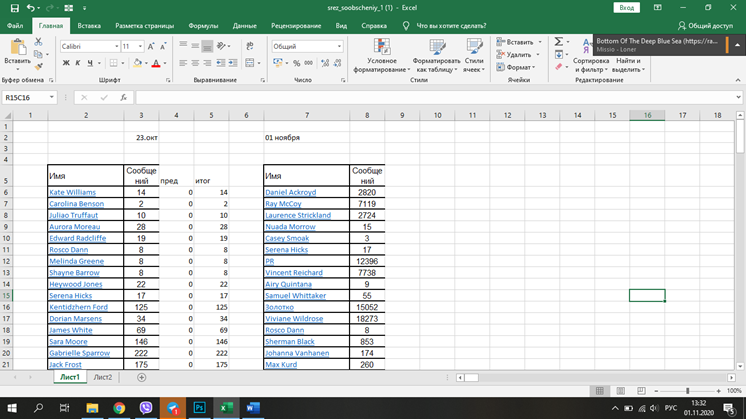Expand the Name Box R15C16 dropdown

(x=51, y=98)
